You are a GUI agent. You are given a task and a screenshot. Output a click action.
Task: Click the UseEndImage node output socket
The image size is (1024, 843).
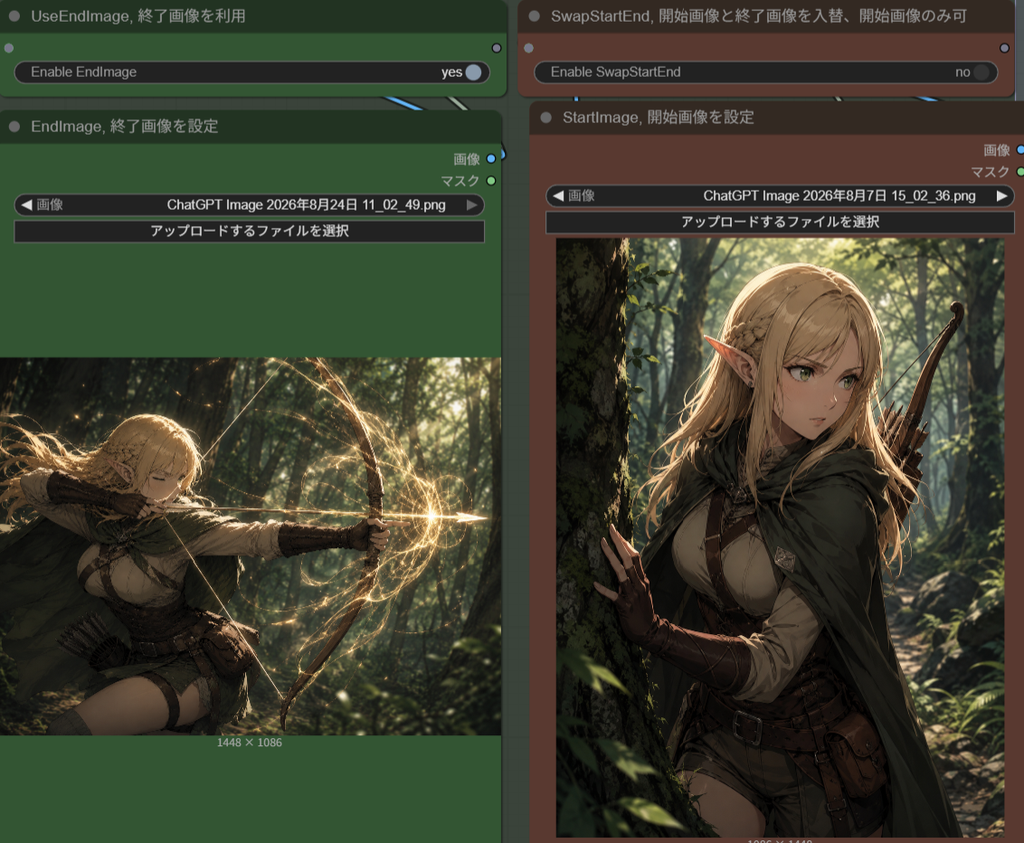pyautogui.click(x=496, y=48)
